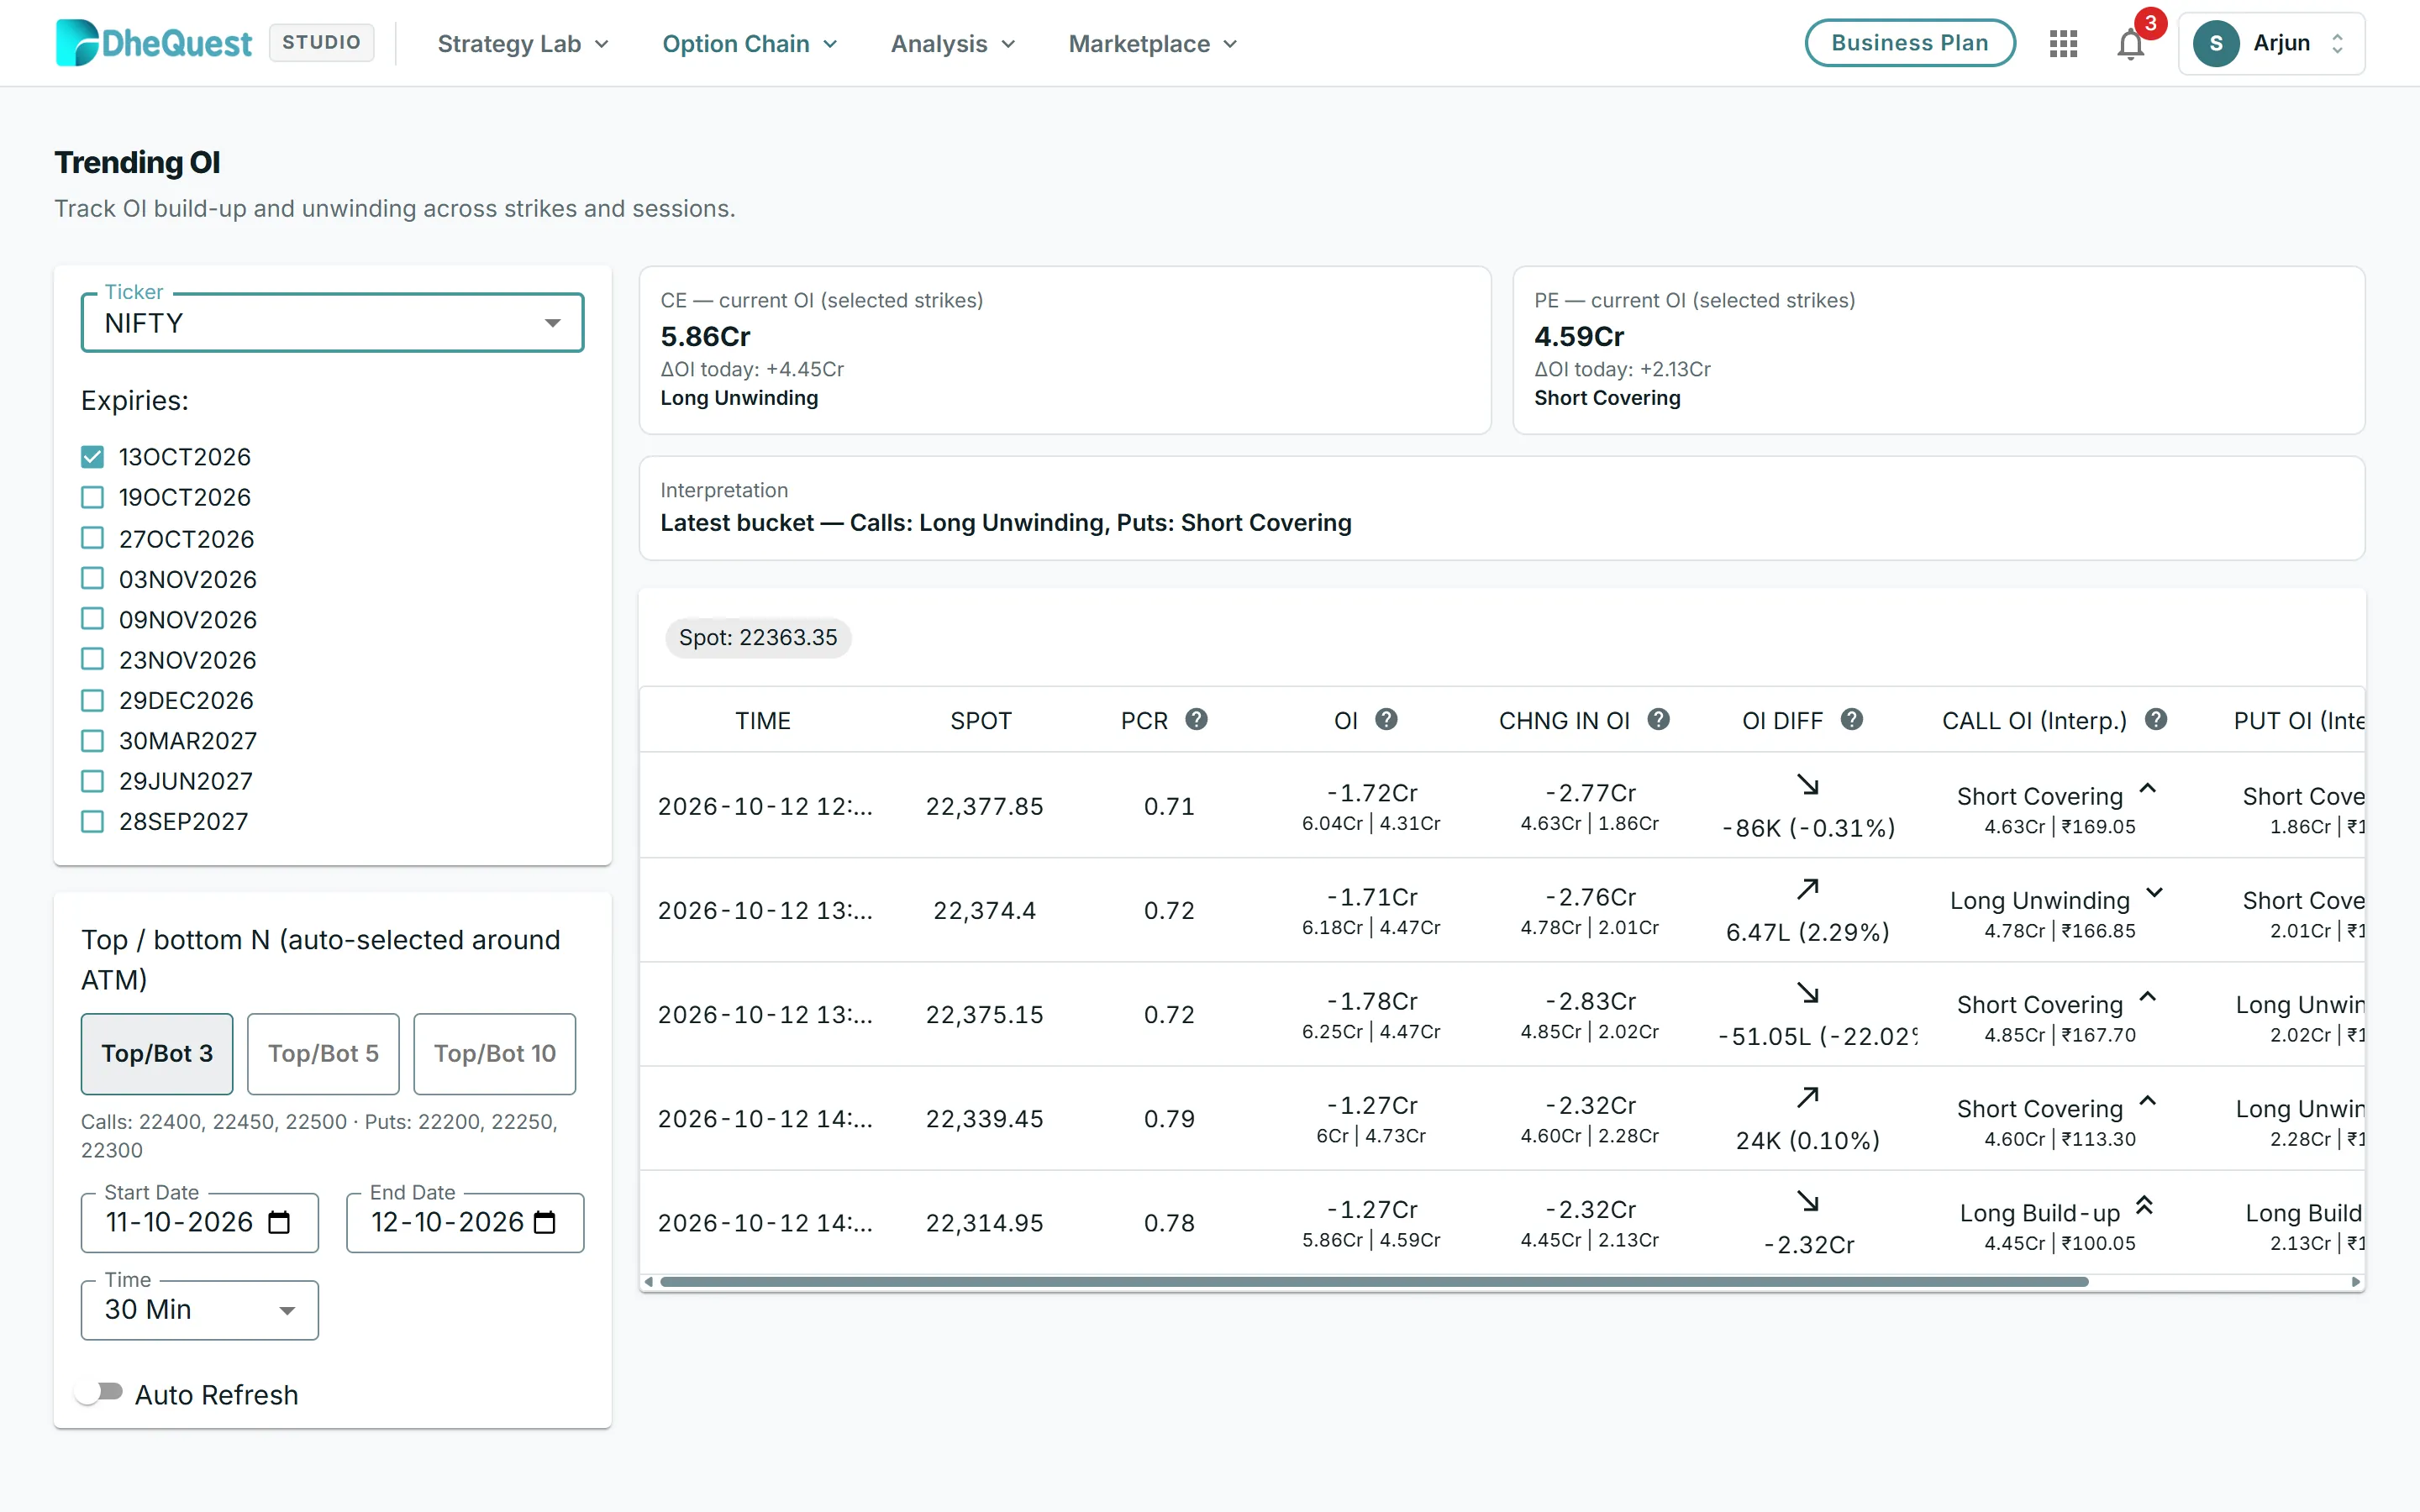Open the notifications bell
2420x1512 pixels.
click(x=2130, y=44)
